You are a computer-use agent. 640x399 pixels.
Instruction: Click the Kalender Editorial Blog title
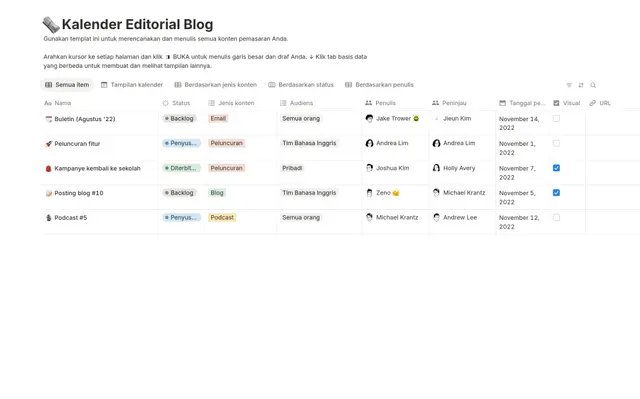coord(137,24)
